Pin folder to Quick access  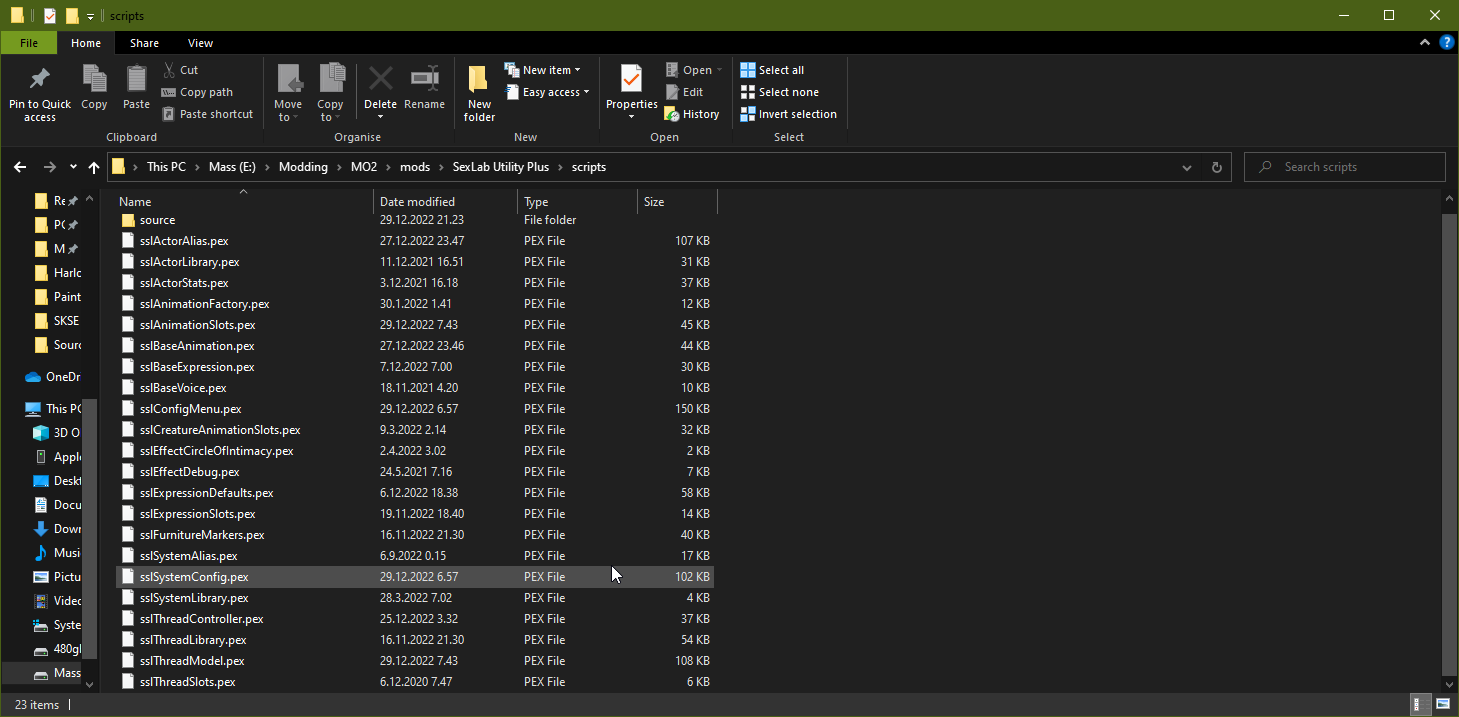[40, 94]
